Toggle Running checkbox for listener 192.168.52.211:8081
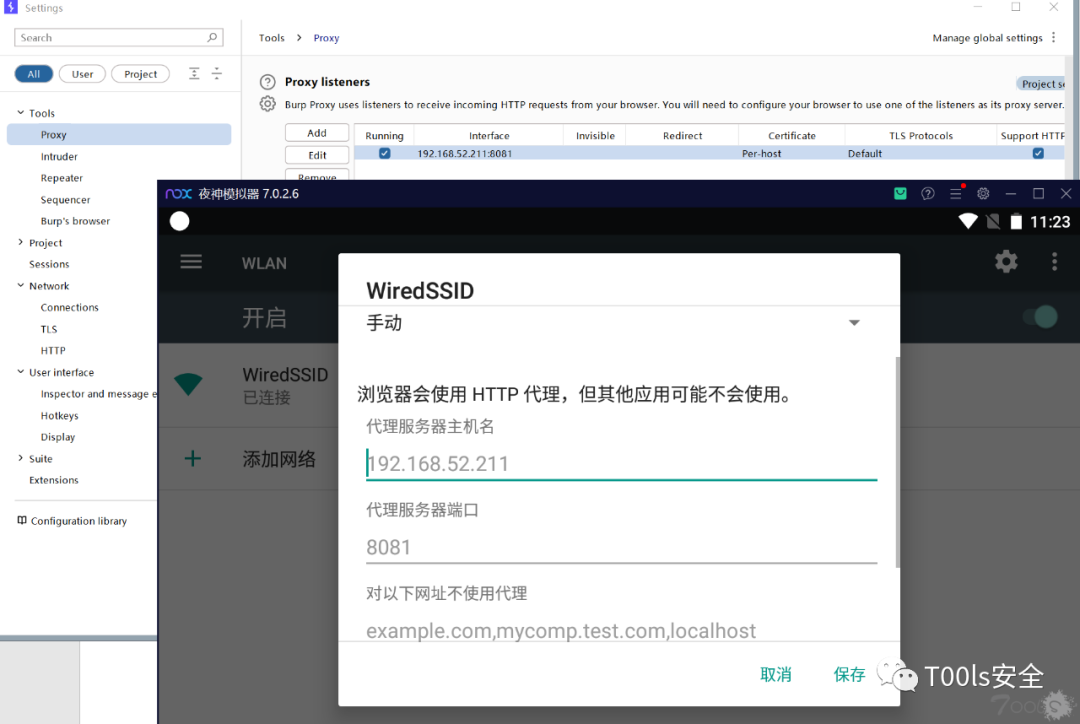 pos(384,154)
